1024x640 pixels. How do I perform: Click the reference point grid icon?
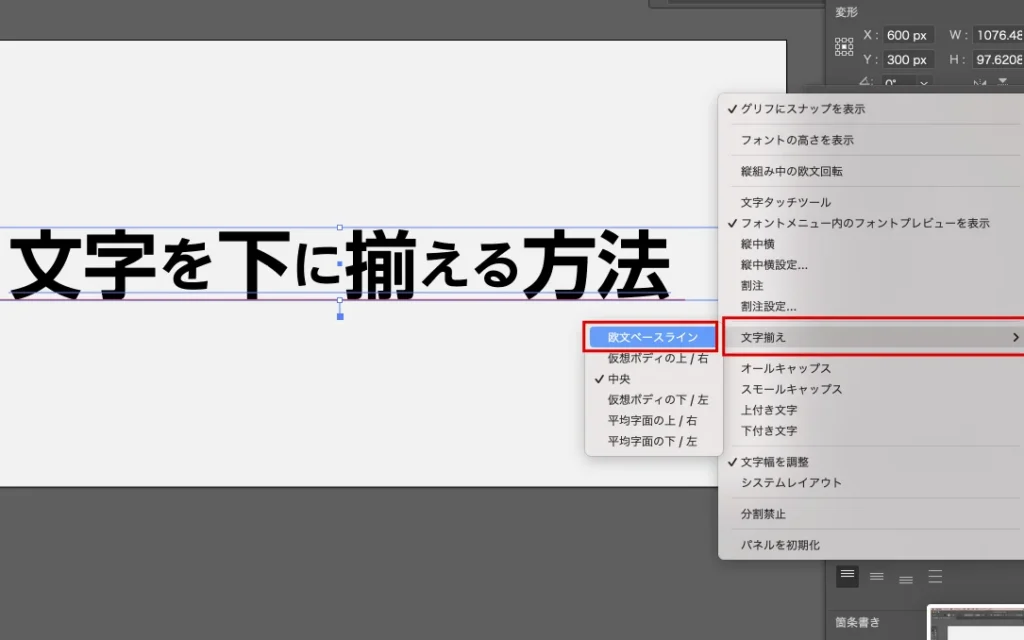tap(844, 47)
